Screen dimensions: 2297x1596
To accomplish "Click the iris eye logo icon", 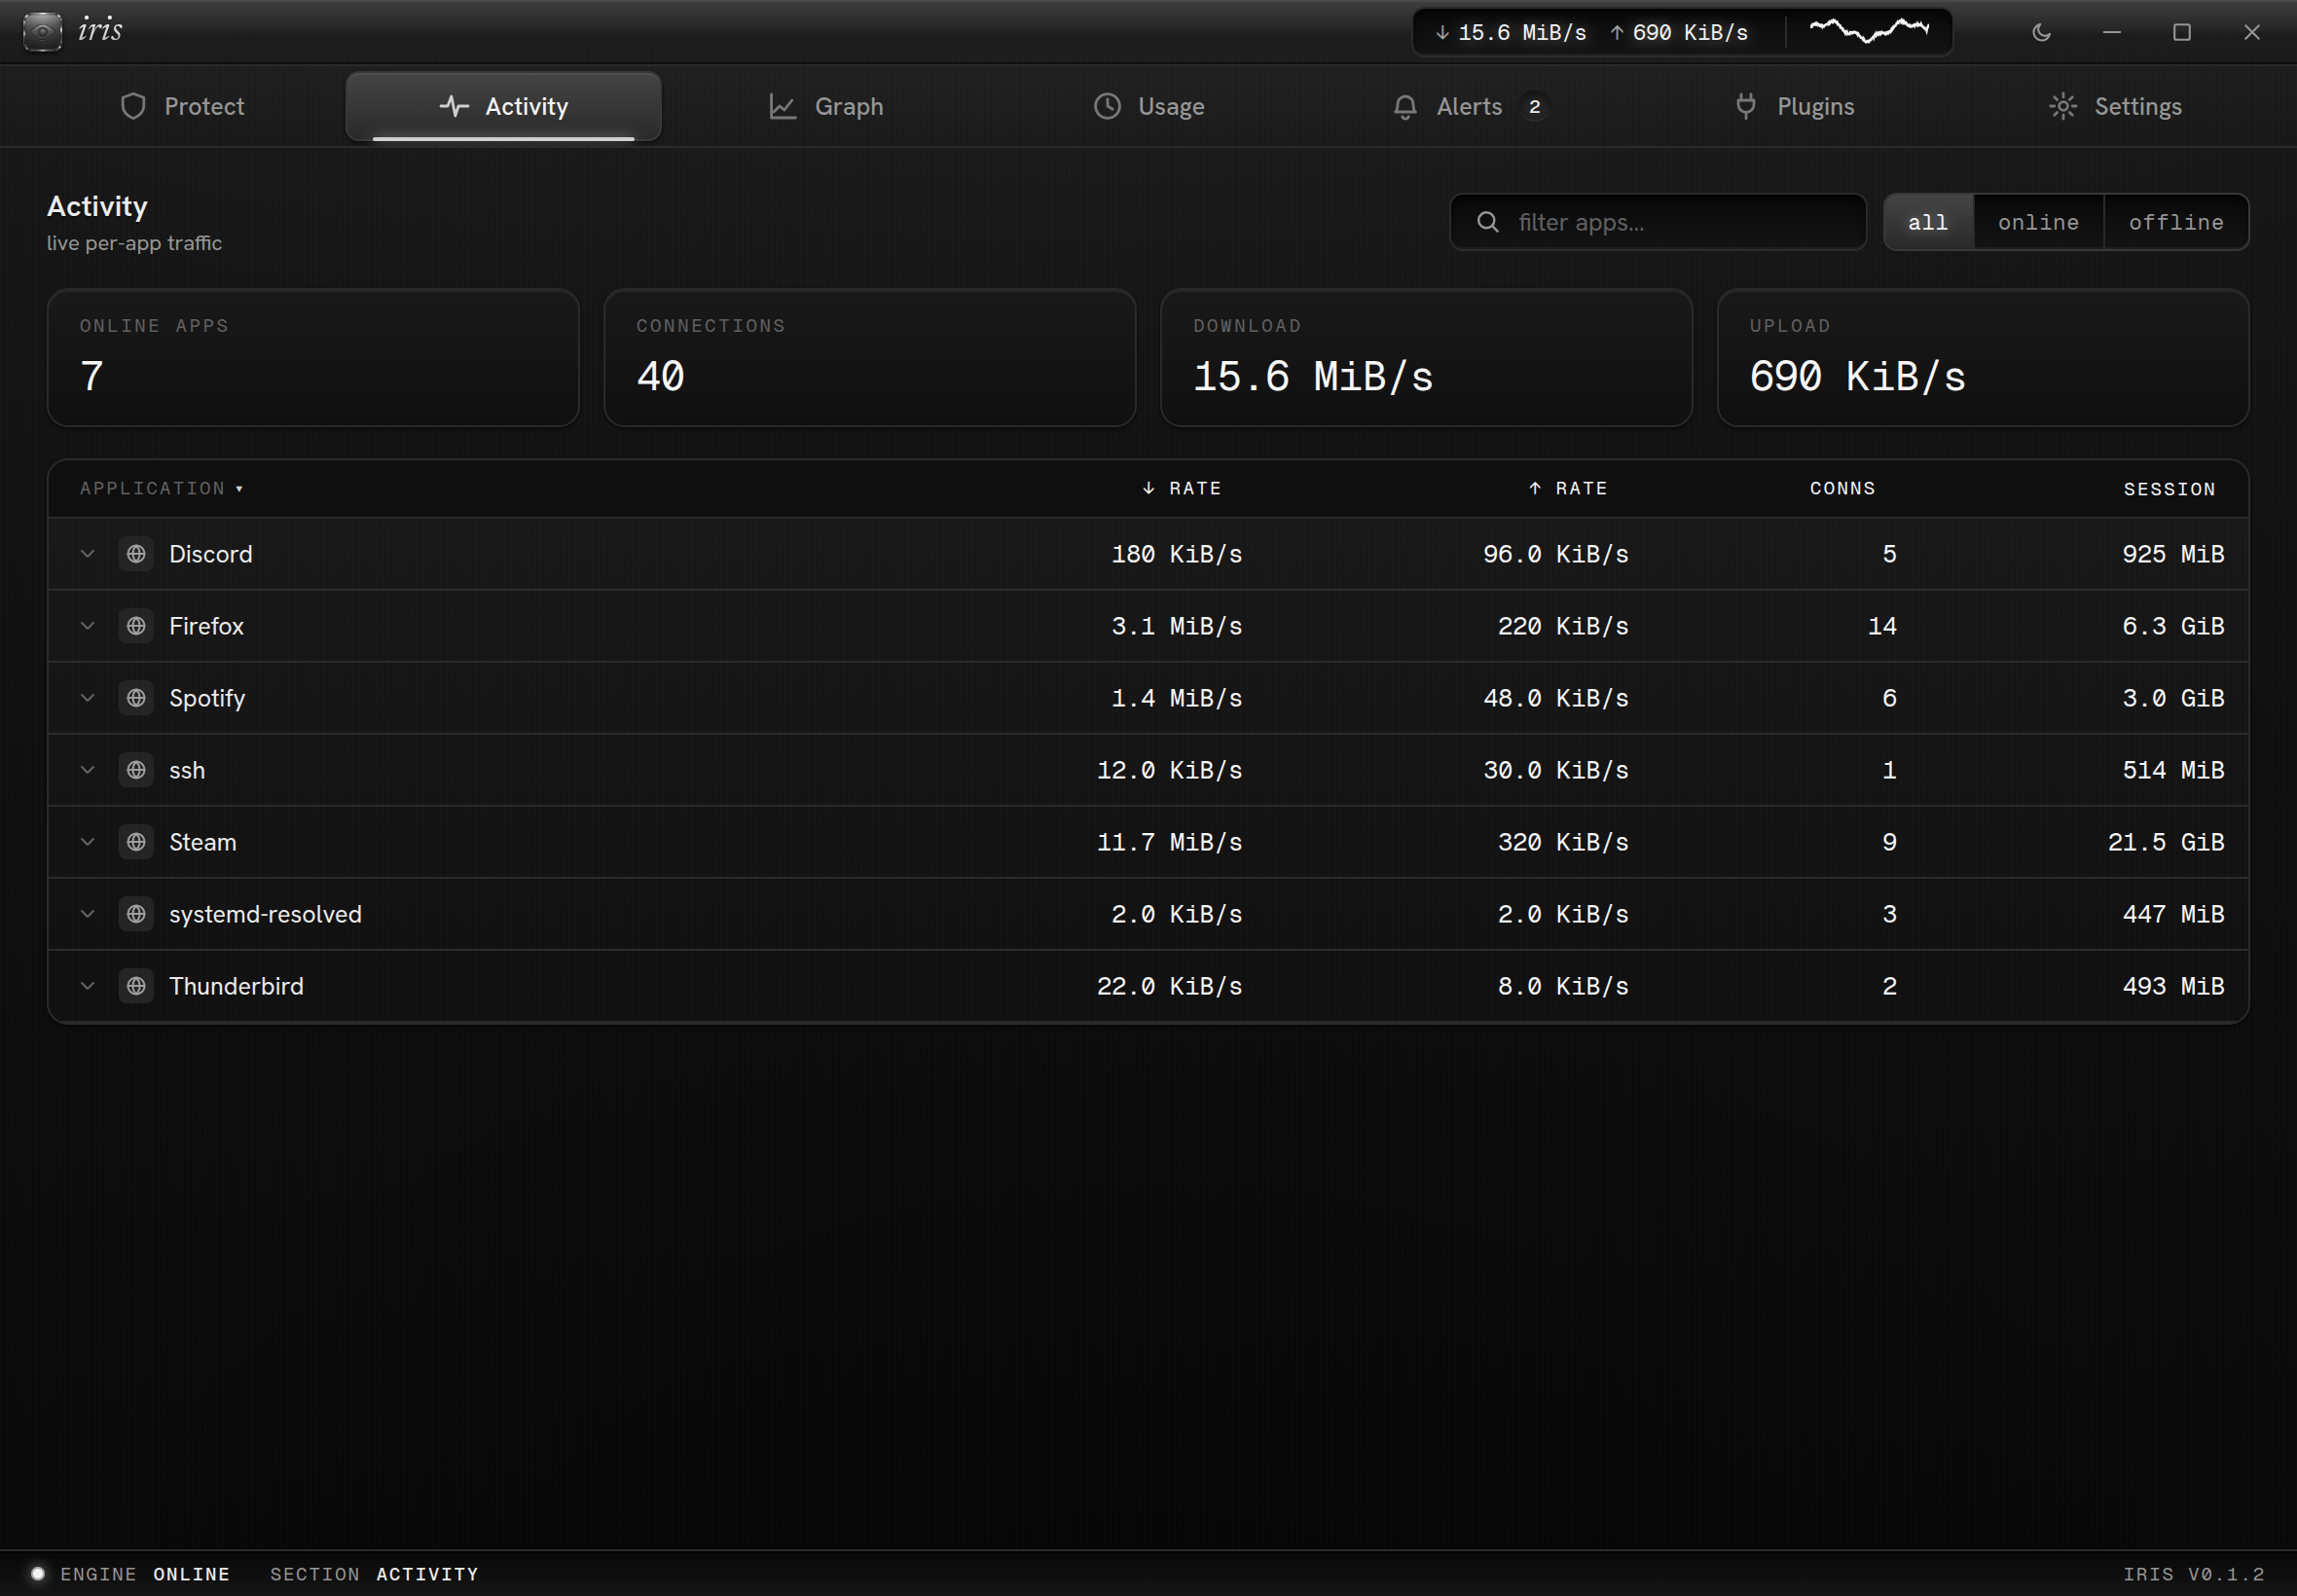I will tap(42, 31).
